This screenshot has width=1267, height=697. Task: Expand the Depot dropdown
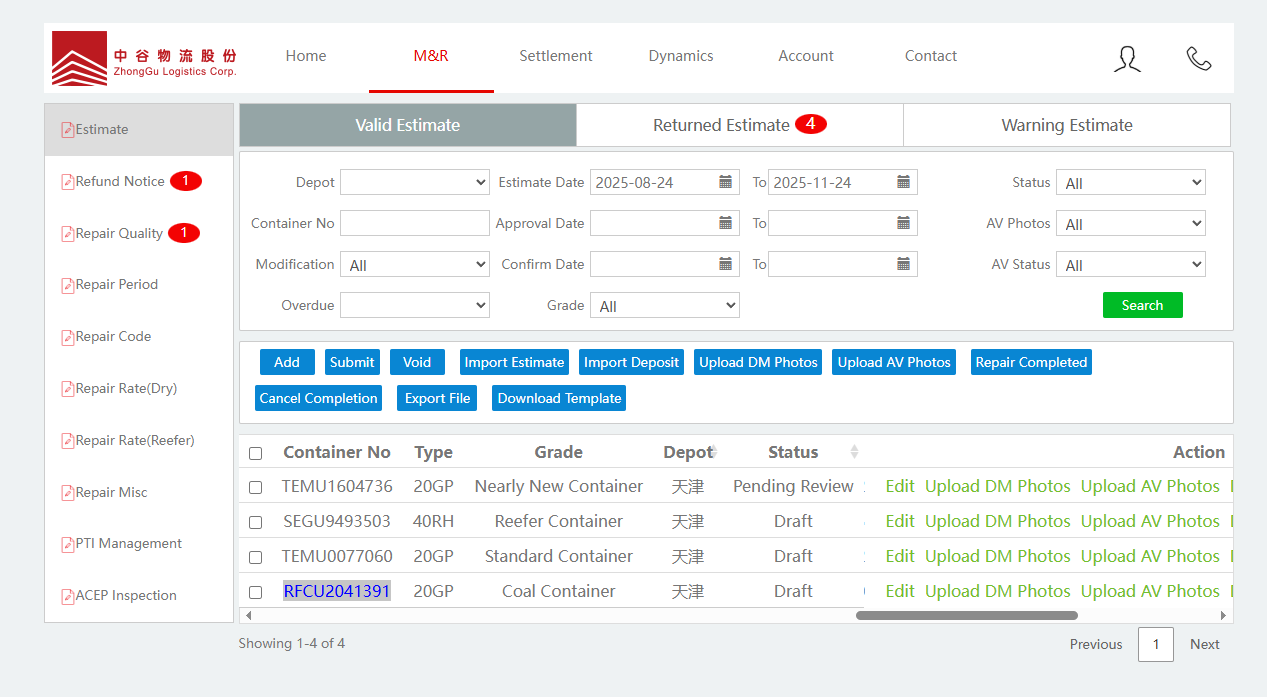[x=414, y=182]
